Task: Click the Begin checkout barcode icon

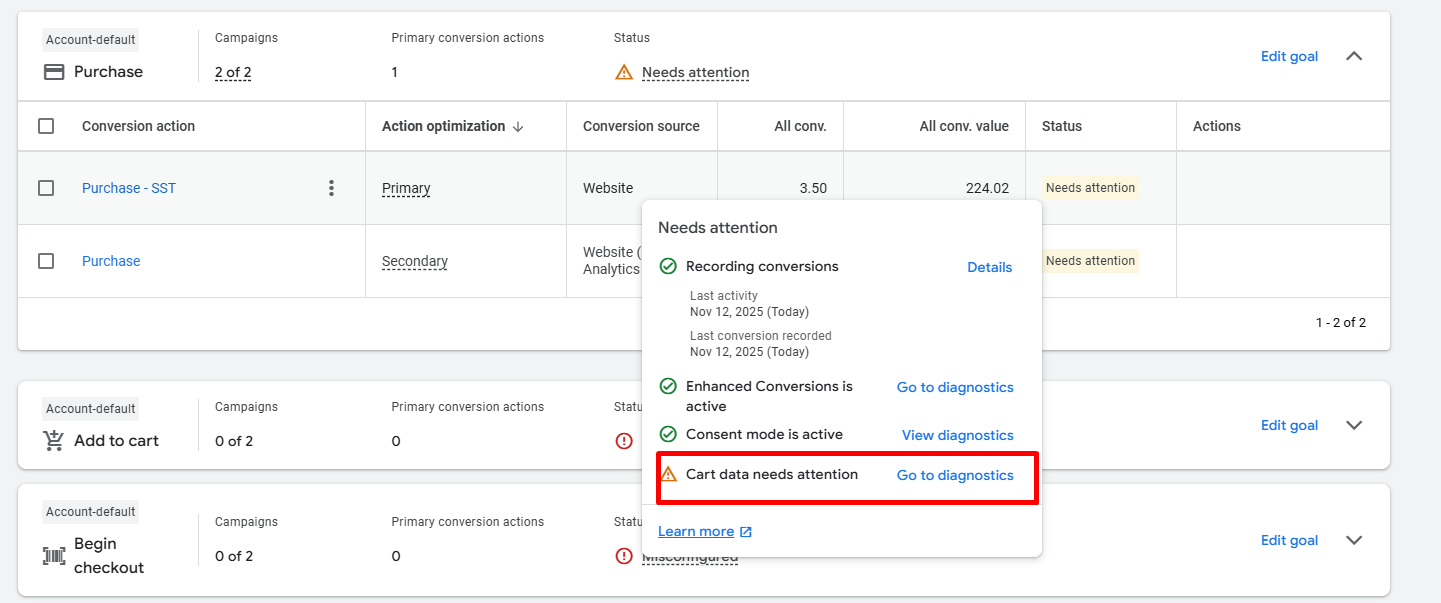Action: click(54, 556)
